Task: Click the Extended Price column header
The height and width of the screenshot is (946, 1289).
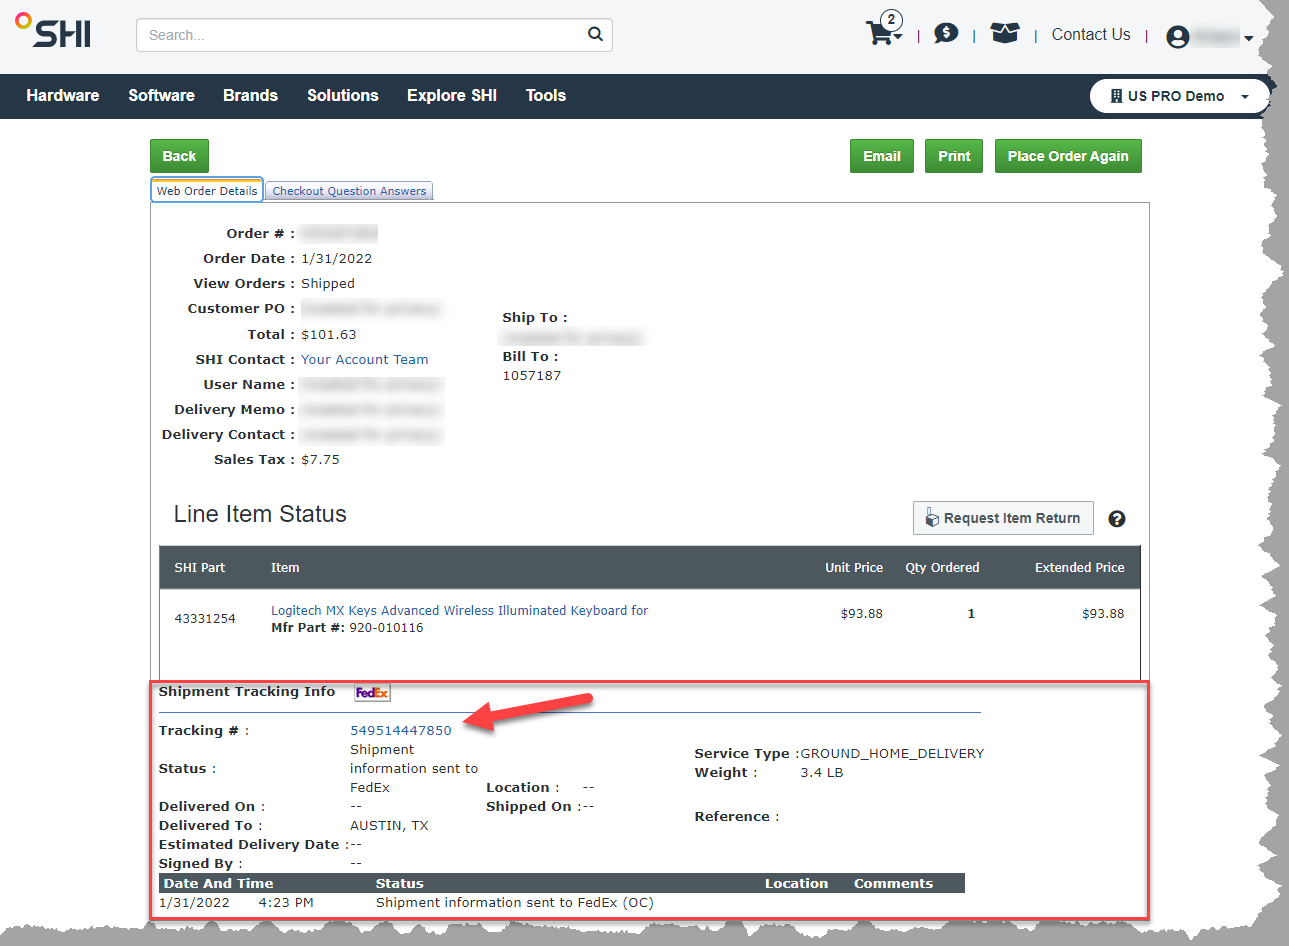Action: [1079, 567]
